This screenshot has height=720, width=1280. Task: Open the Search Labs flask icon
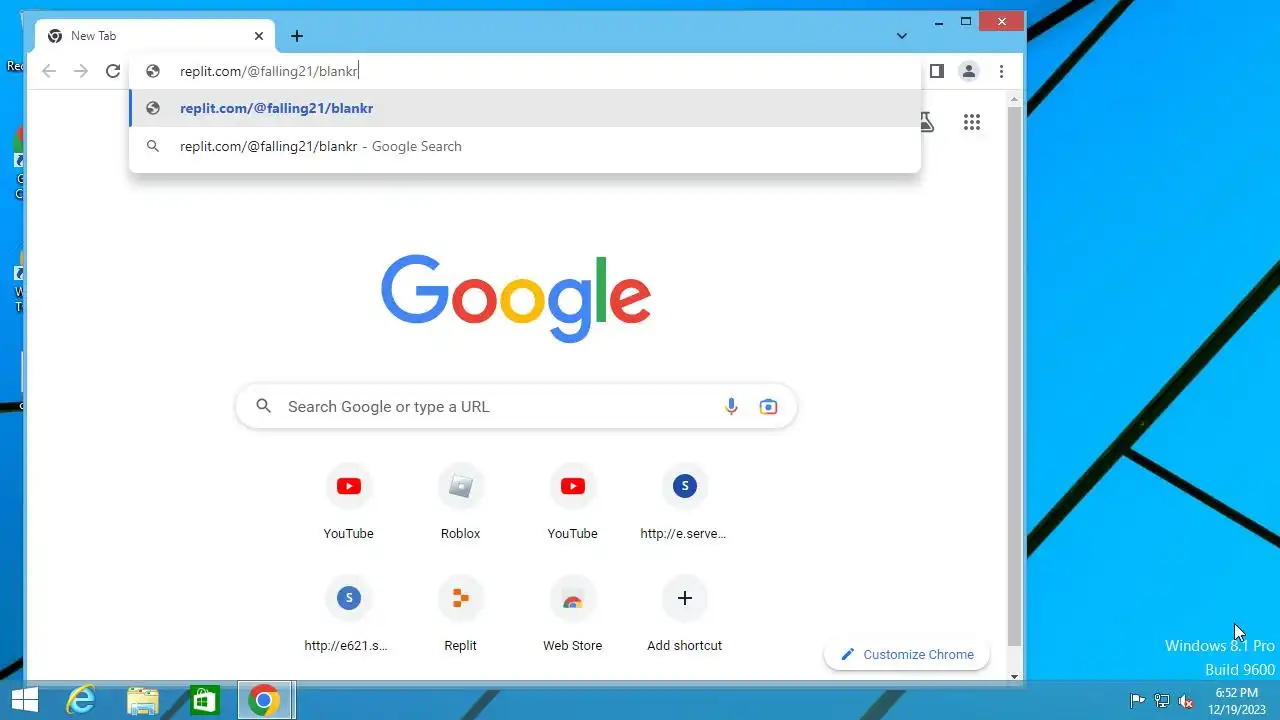pos(925,122)
